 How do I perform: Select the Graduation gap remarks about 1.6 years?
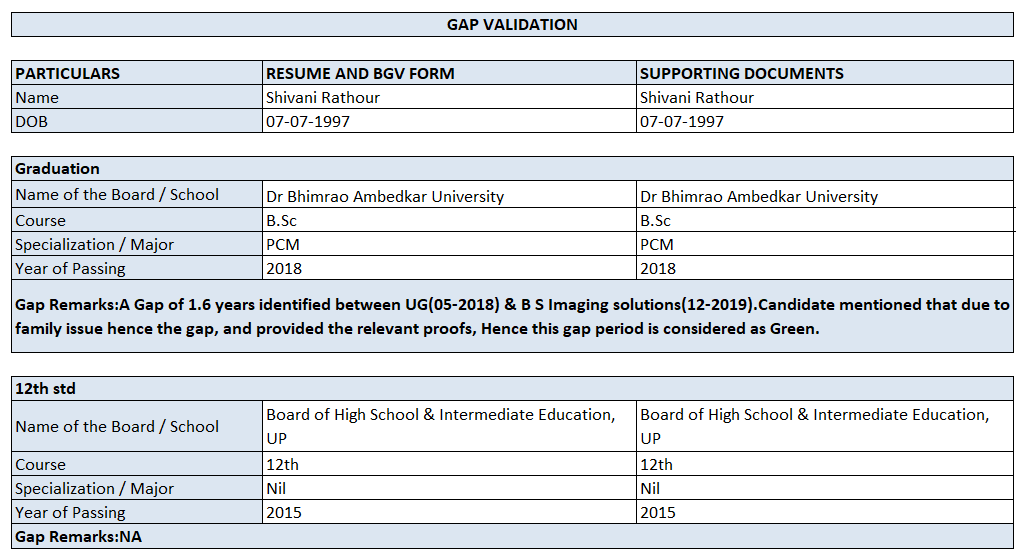tap(512, 316)
